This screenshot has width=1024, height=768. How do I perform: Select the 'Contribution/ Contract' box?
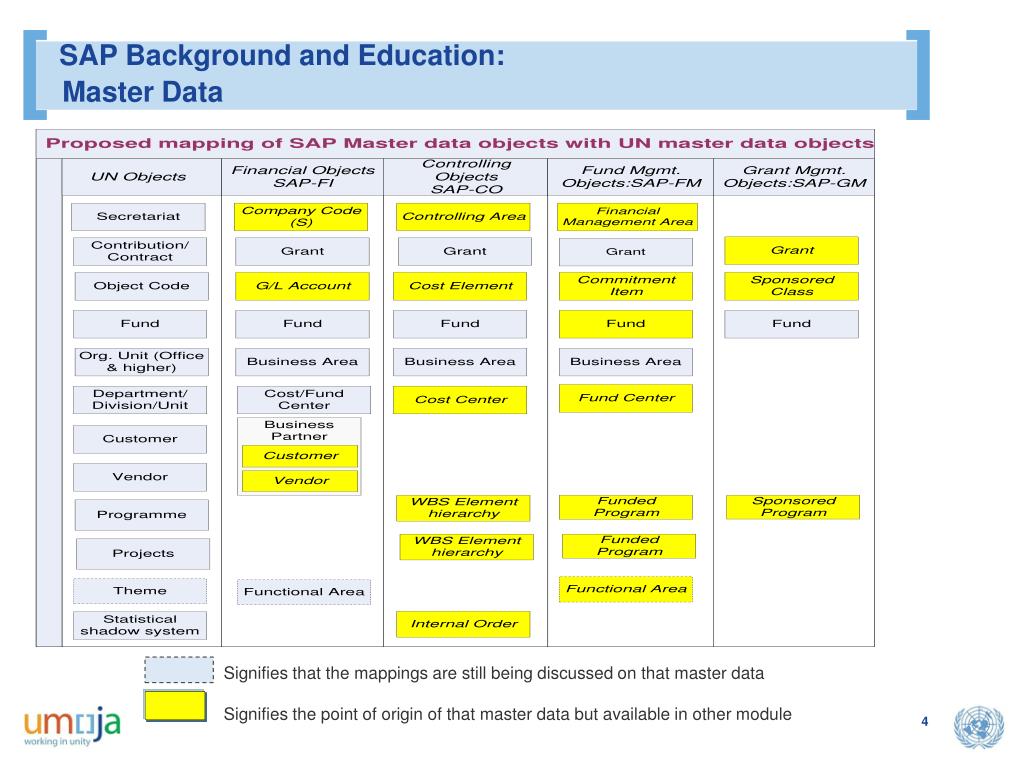point(140,251)
